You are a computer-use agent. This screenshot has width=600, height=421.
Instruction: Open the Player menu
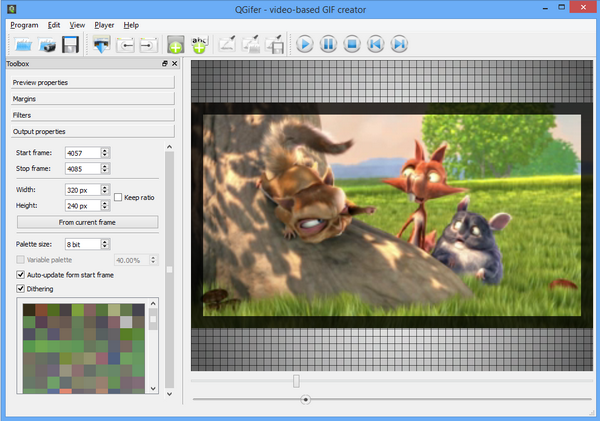(103, 24)
